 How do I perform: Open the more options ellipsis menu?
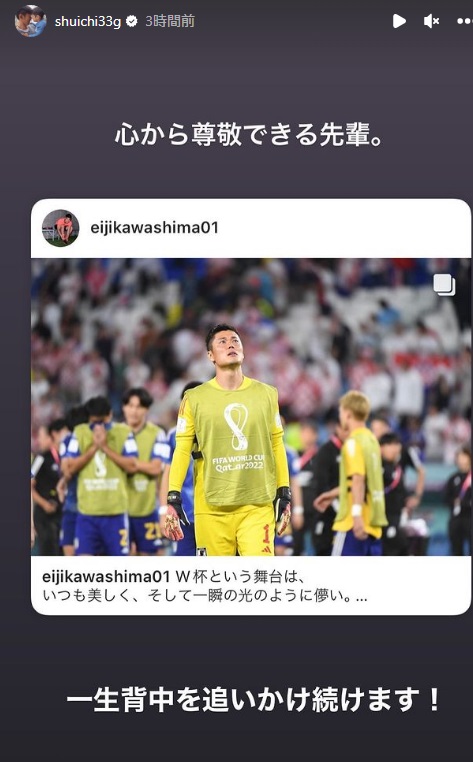[465, 21]
